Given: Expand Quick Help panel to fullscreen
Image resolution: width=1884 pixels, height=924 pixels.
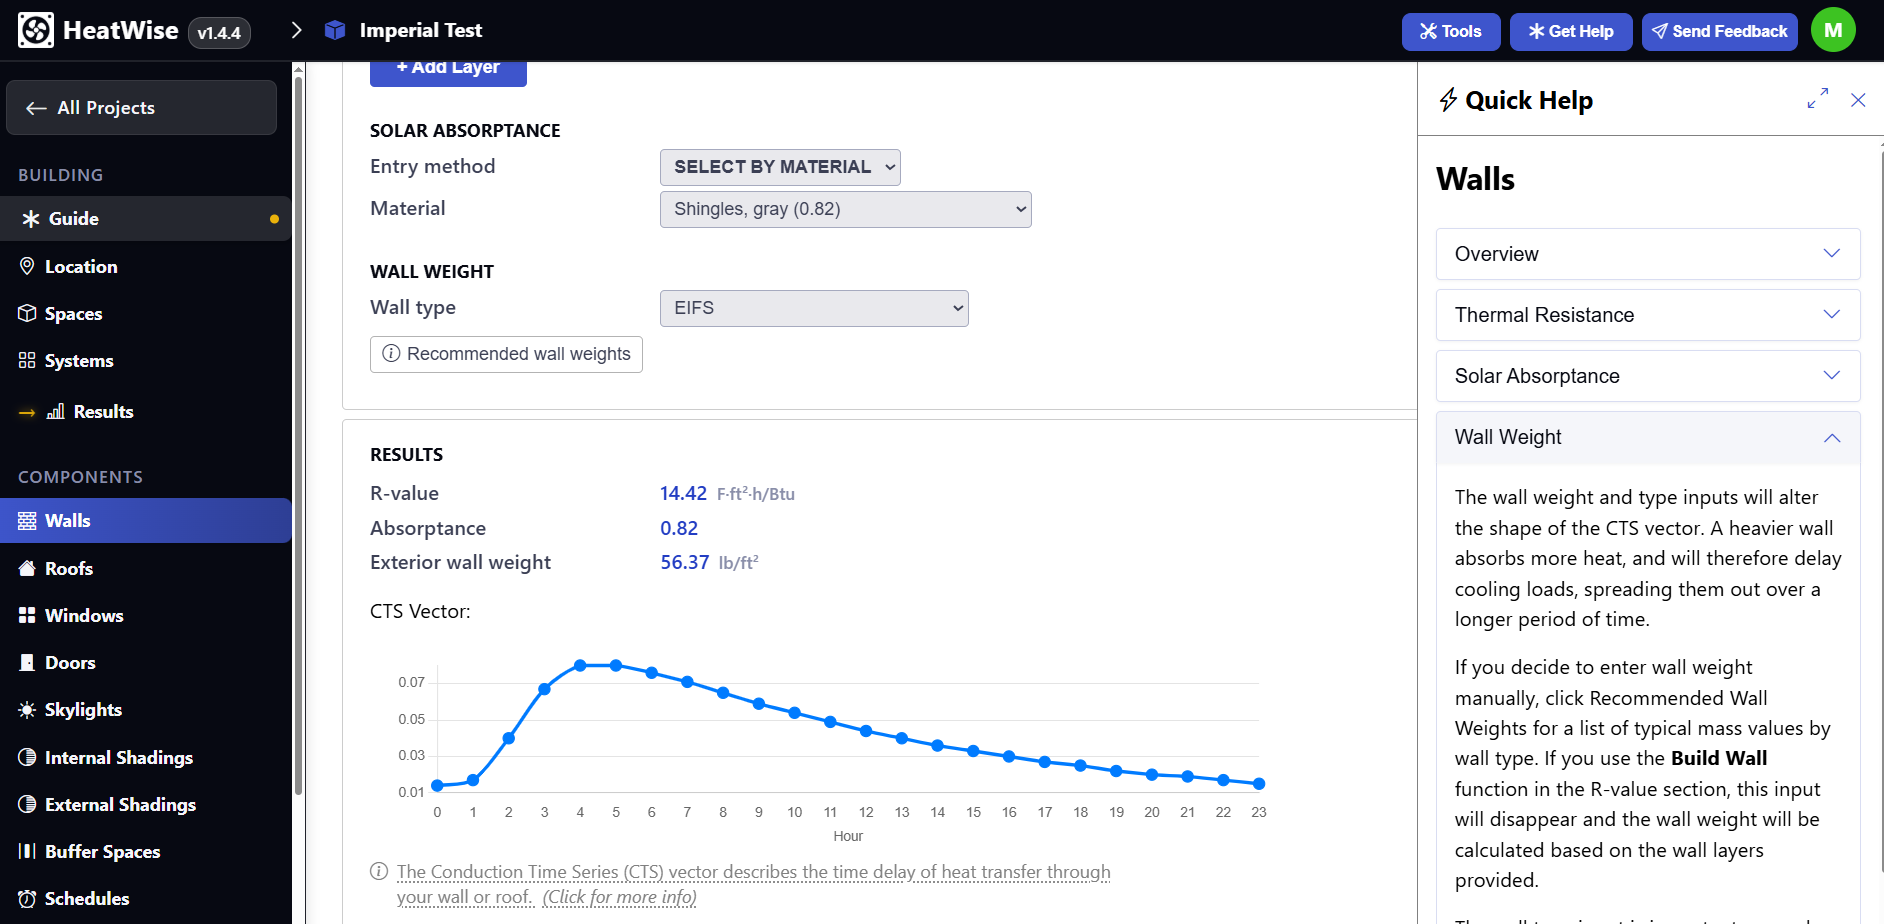Looking at the screenshot, I should pos(1817,99).
